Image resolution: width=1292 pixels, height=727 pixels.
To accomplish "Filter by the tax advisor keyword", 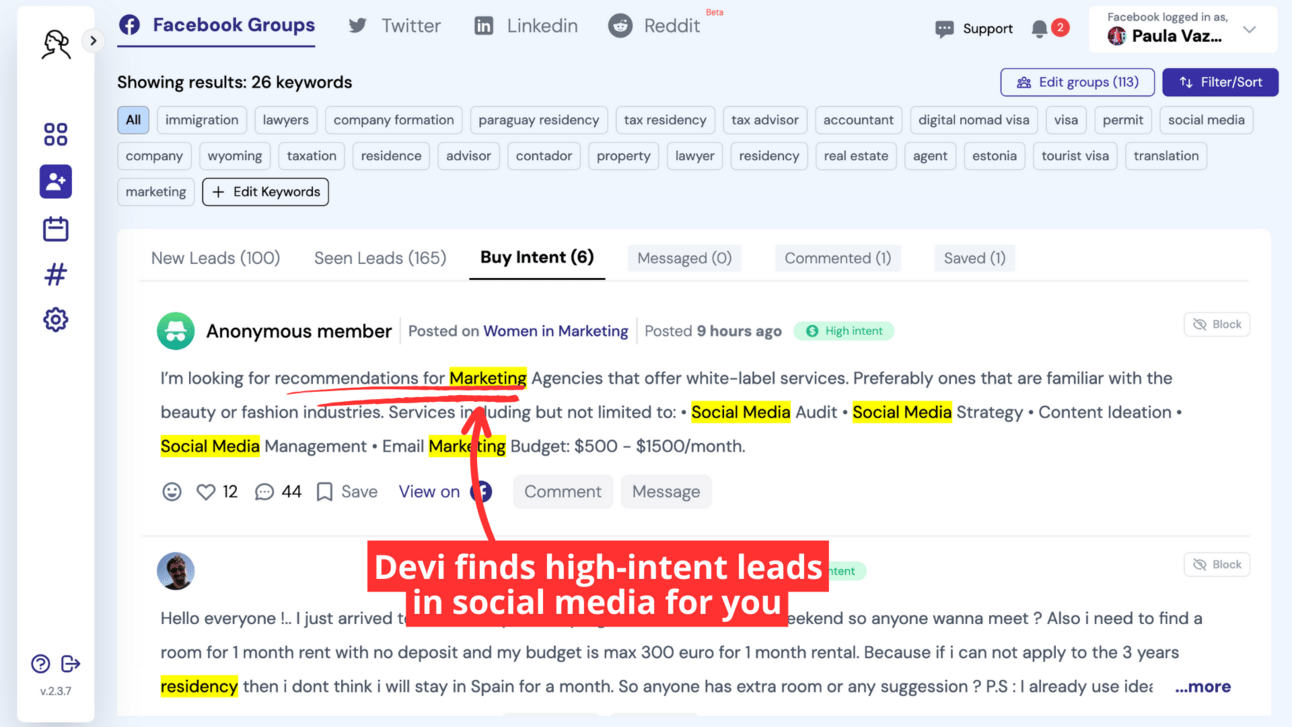I will coord(765,120).
